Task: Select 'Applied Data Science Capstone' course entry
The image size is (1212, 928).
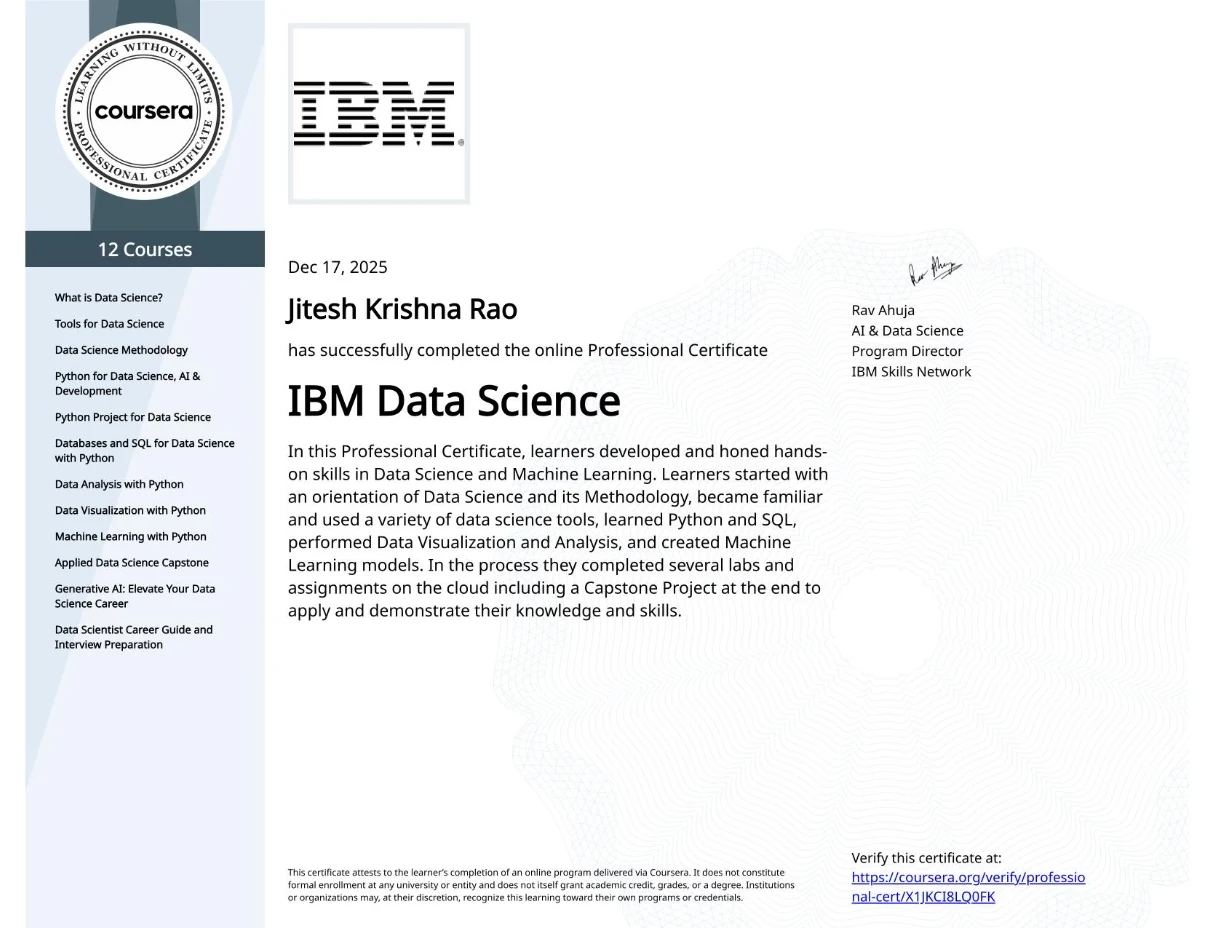Action: 132,563
